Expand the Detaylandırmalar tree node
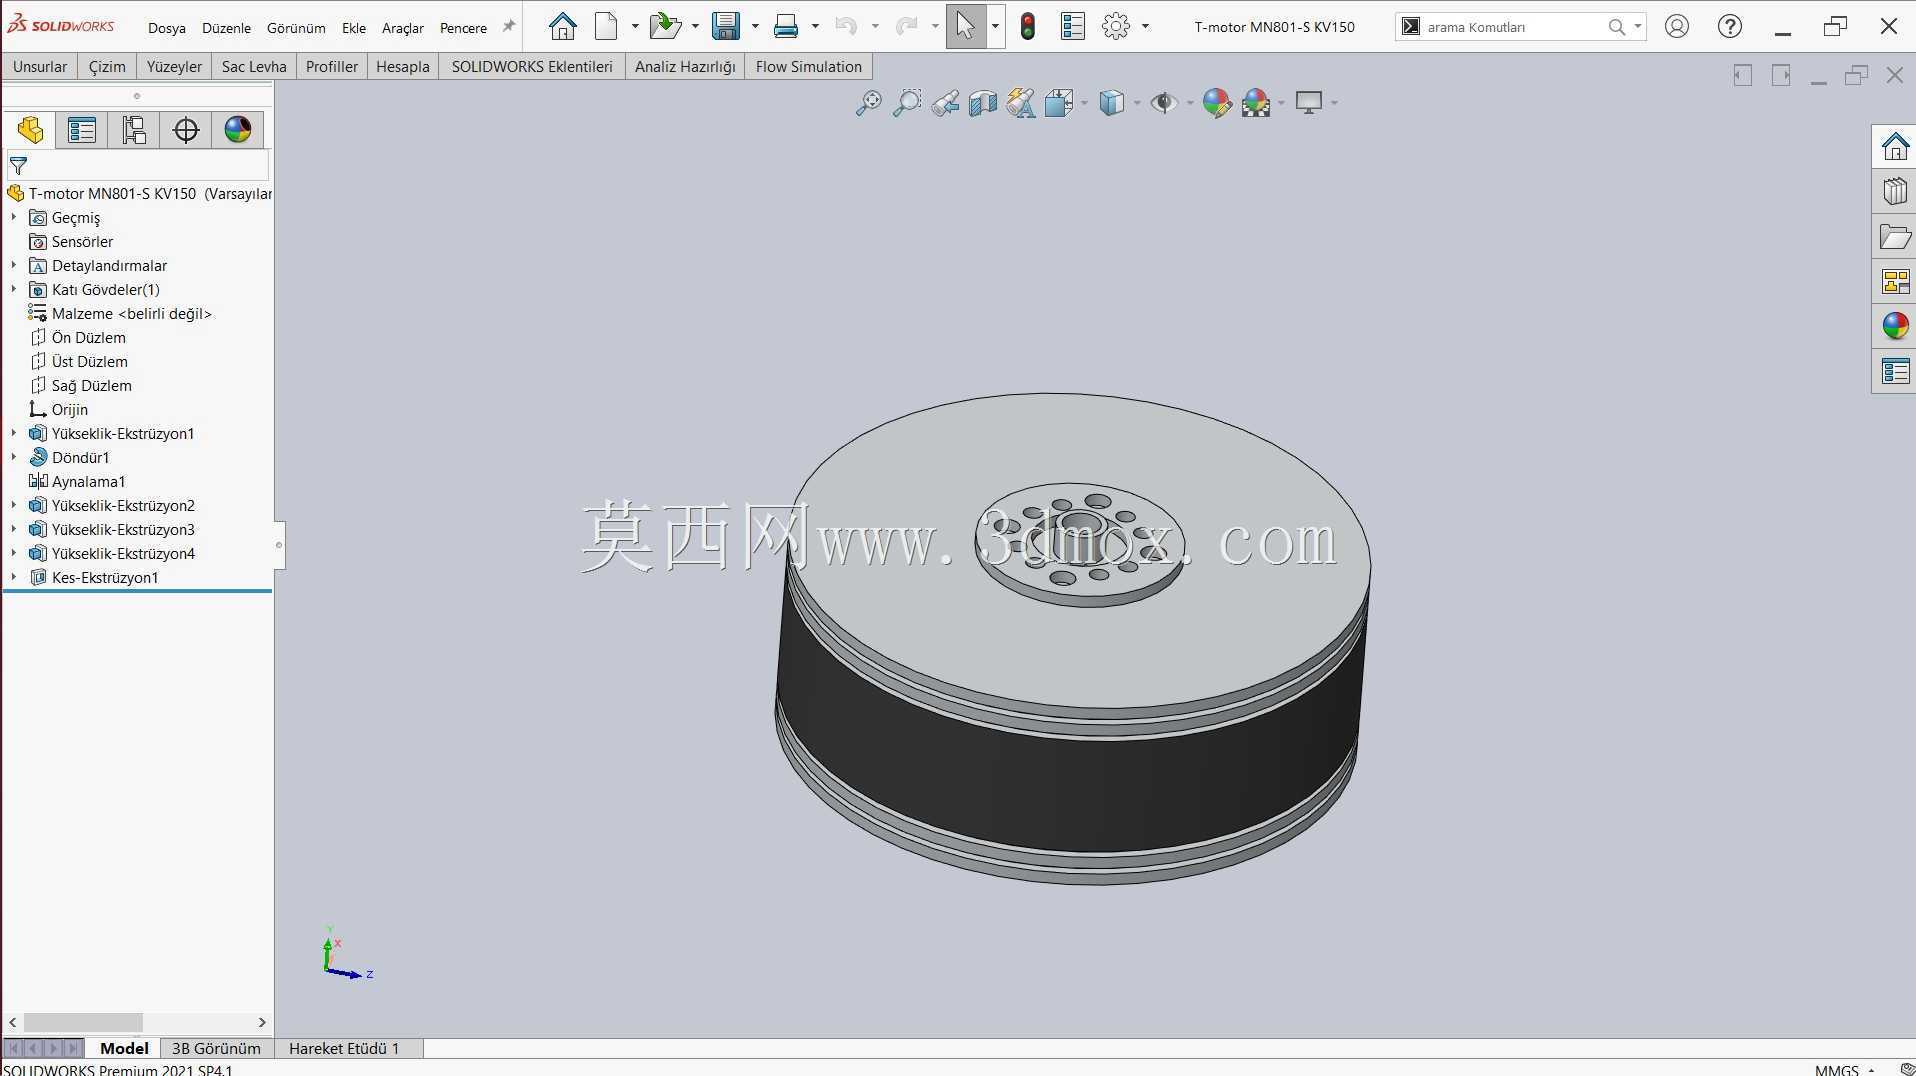The height and width of the screenshot is (1076, 1916). pyautogui.click(x=14, y=265)
